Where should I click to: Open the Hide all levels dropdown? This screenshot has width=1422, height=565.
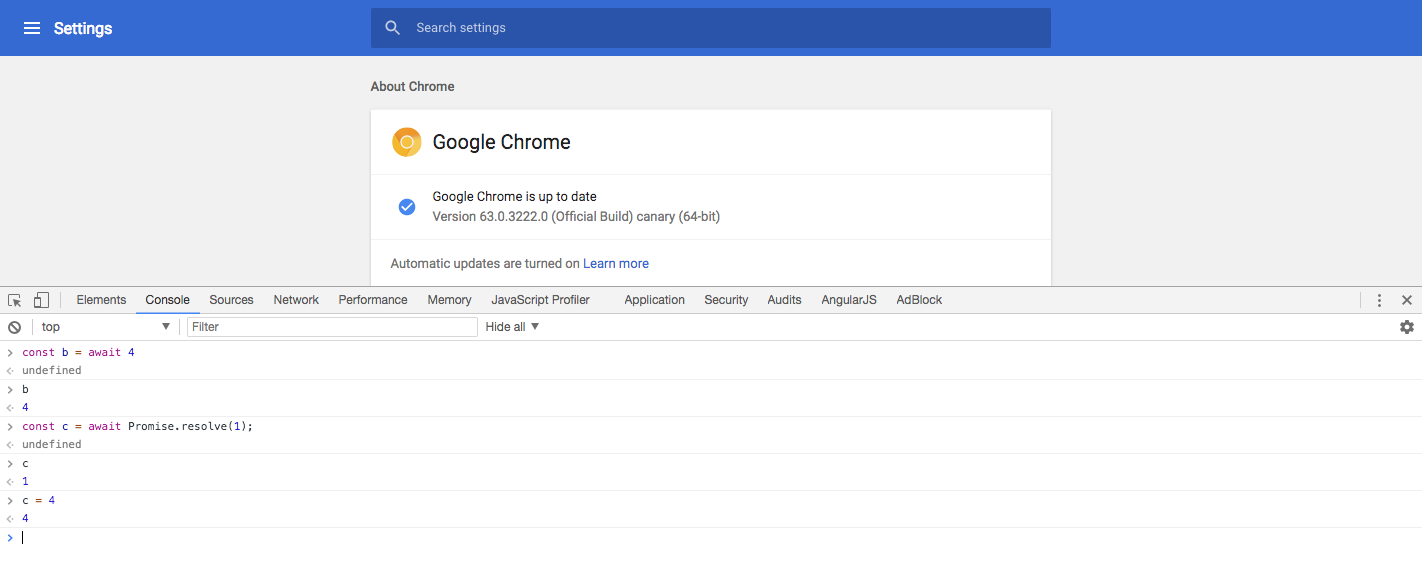(513, 327)
